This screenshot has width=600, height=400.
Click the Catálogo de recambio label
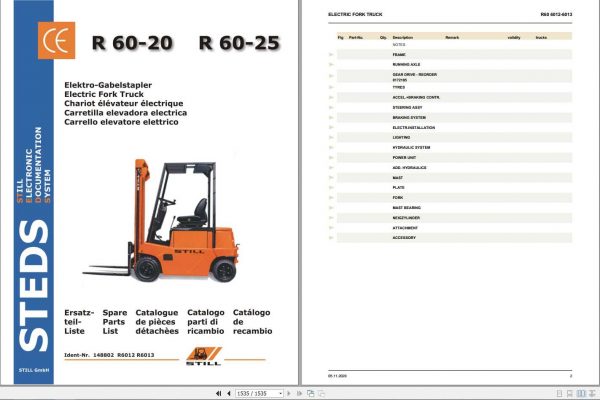[253, 322]
